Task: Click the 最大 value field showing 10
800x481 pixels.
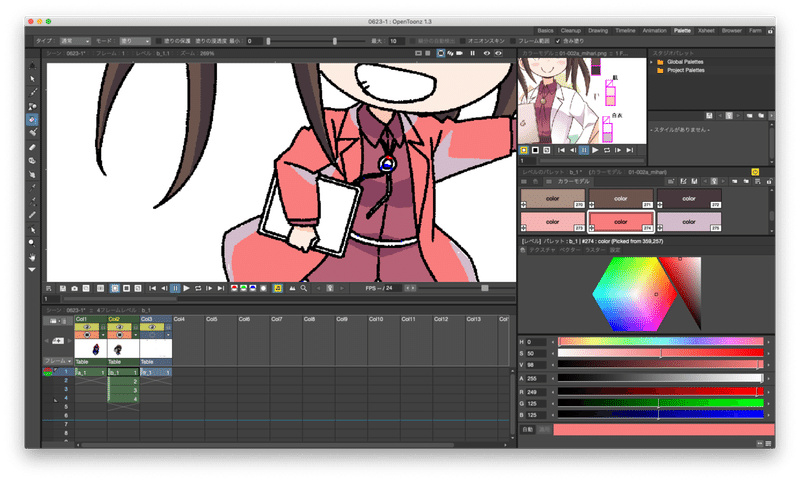Action: (x=396, y=41)
